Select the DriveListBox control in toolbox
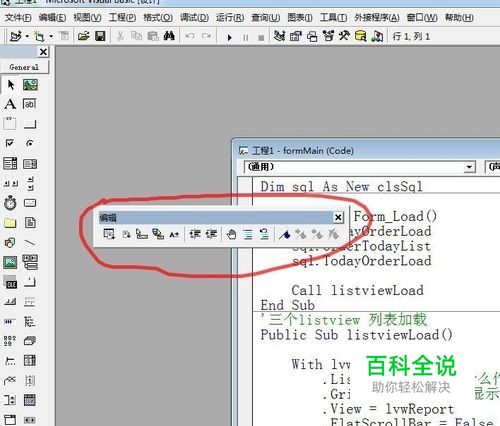This screenshot has width=500, height=426. (30, 203)
